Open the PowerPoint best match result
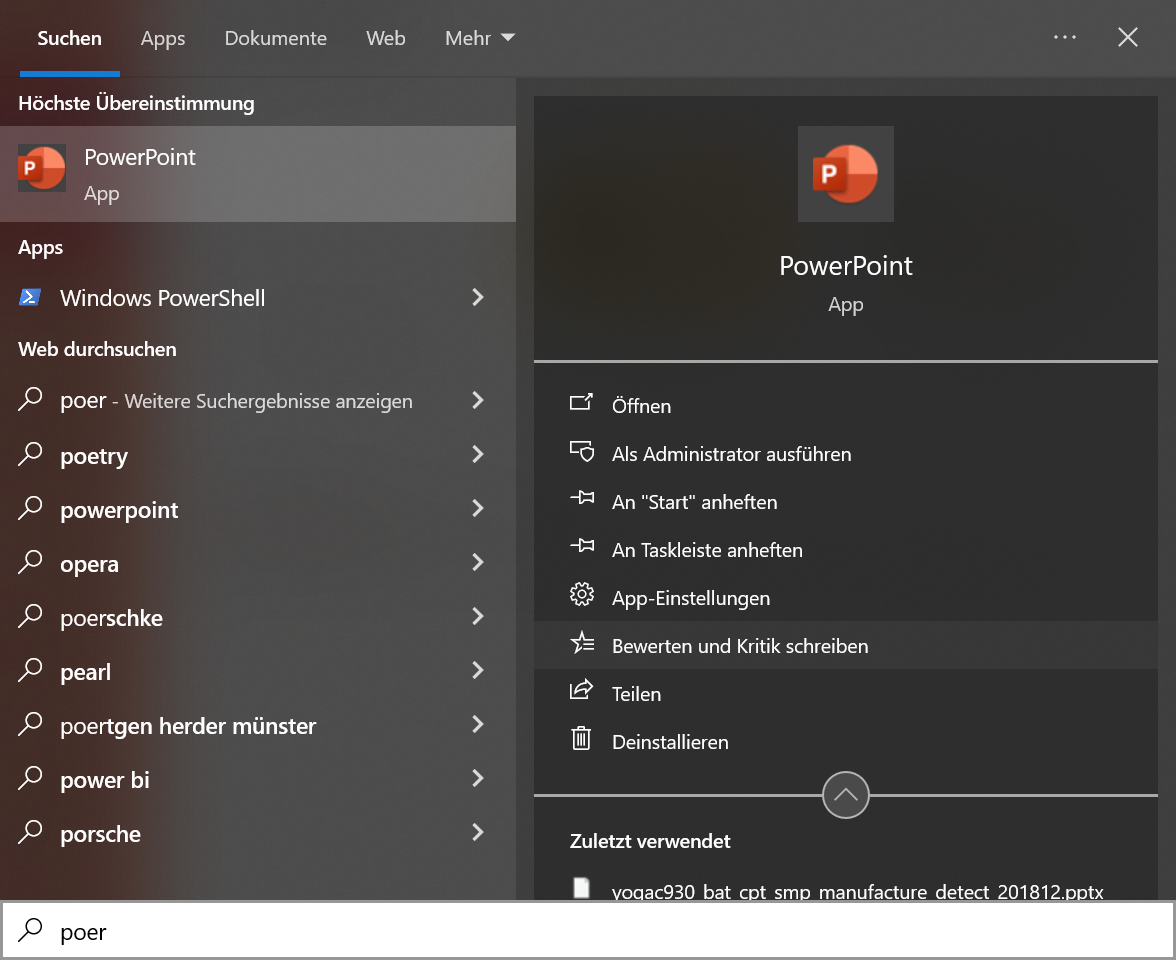 [x=257, y=174]
